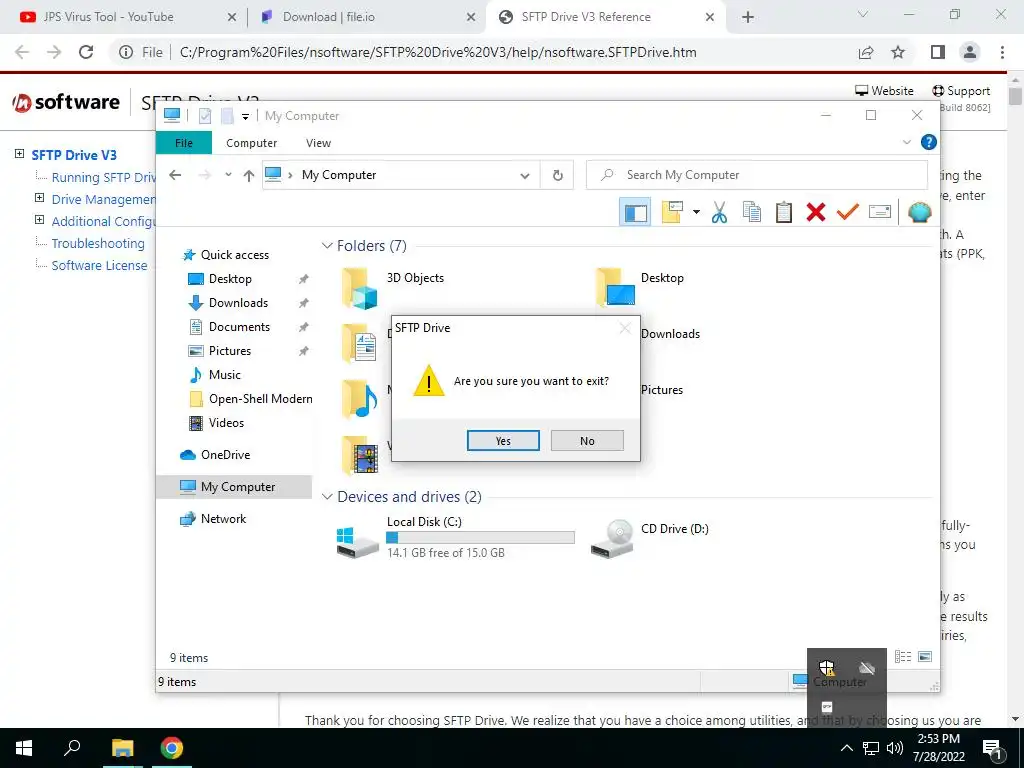Collapse the Devices and drives (2) group
Image resolution: width=1024 pixels, height=768 pixels.
pos(327,497)
